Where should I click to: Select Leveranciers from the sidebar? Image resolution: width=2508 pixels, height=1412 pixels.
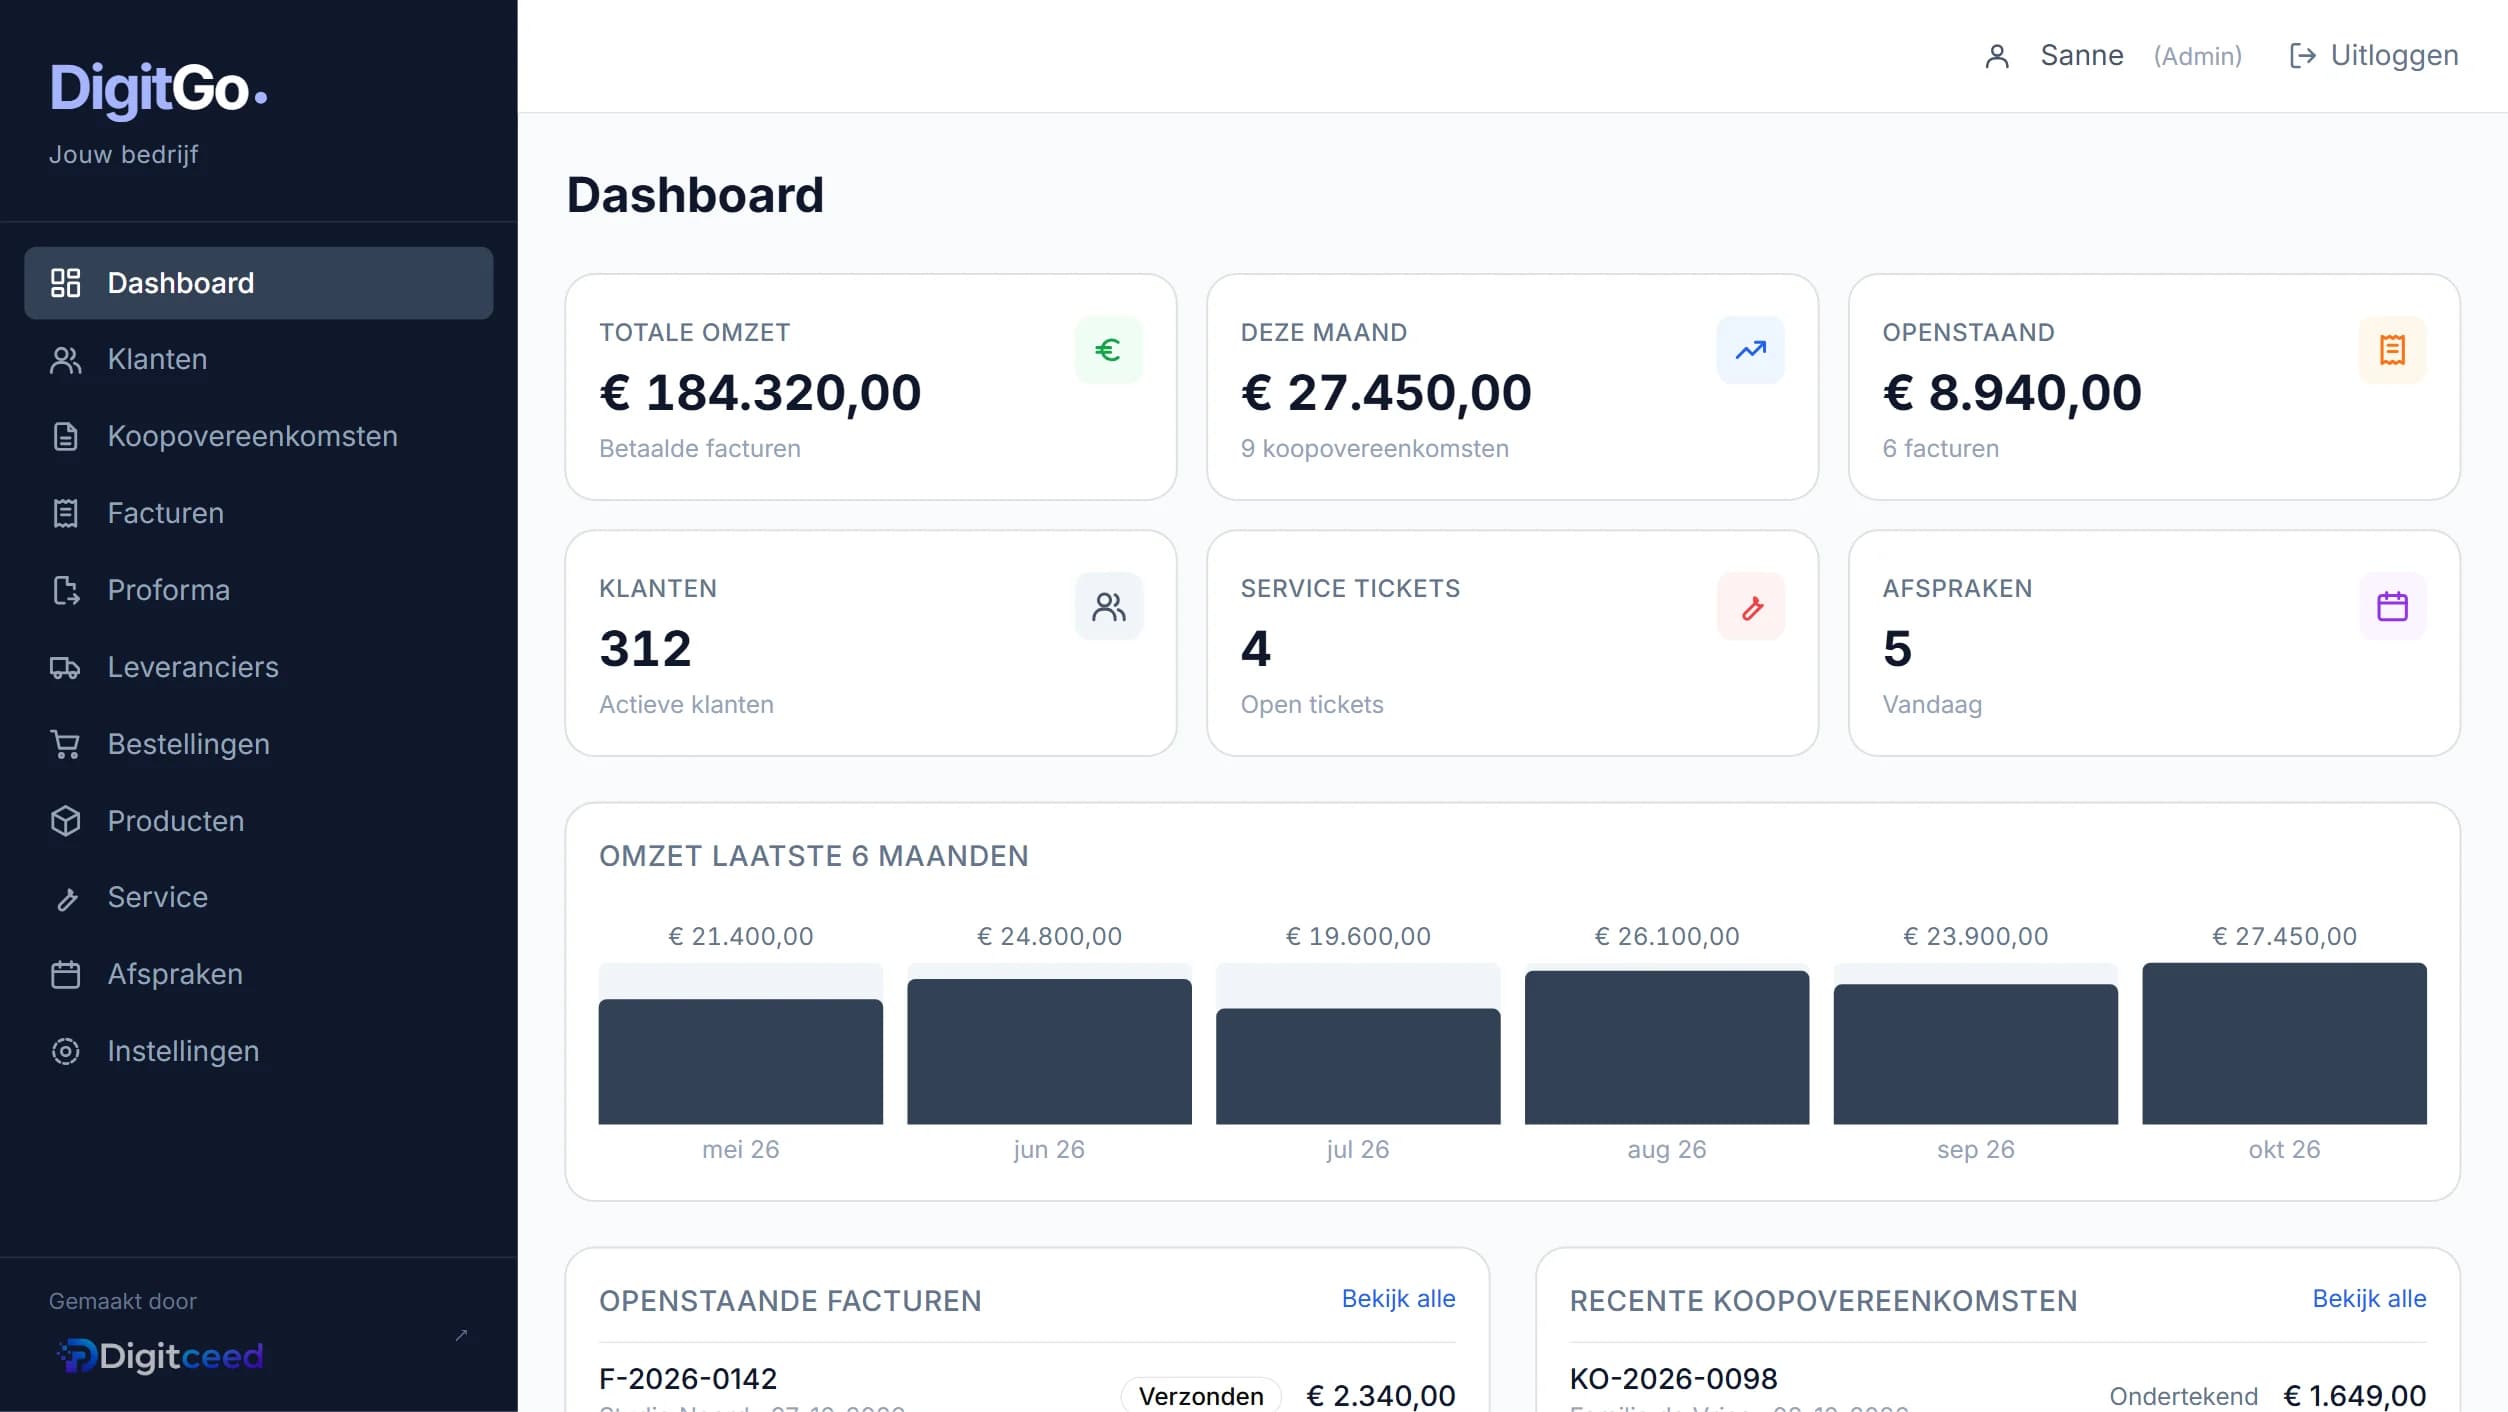click(x=258, y=667)
